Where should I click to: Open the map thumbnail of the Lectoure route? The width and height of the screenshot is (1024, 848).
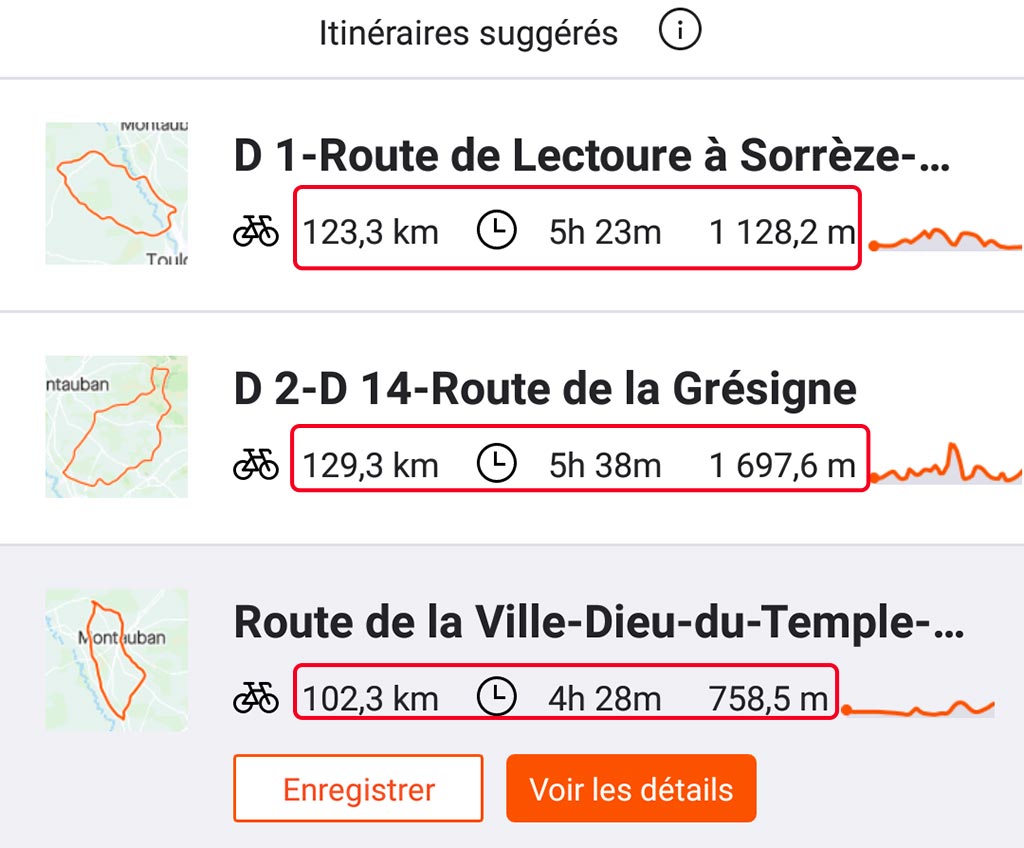116,193
